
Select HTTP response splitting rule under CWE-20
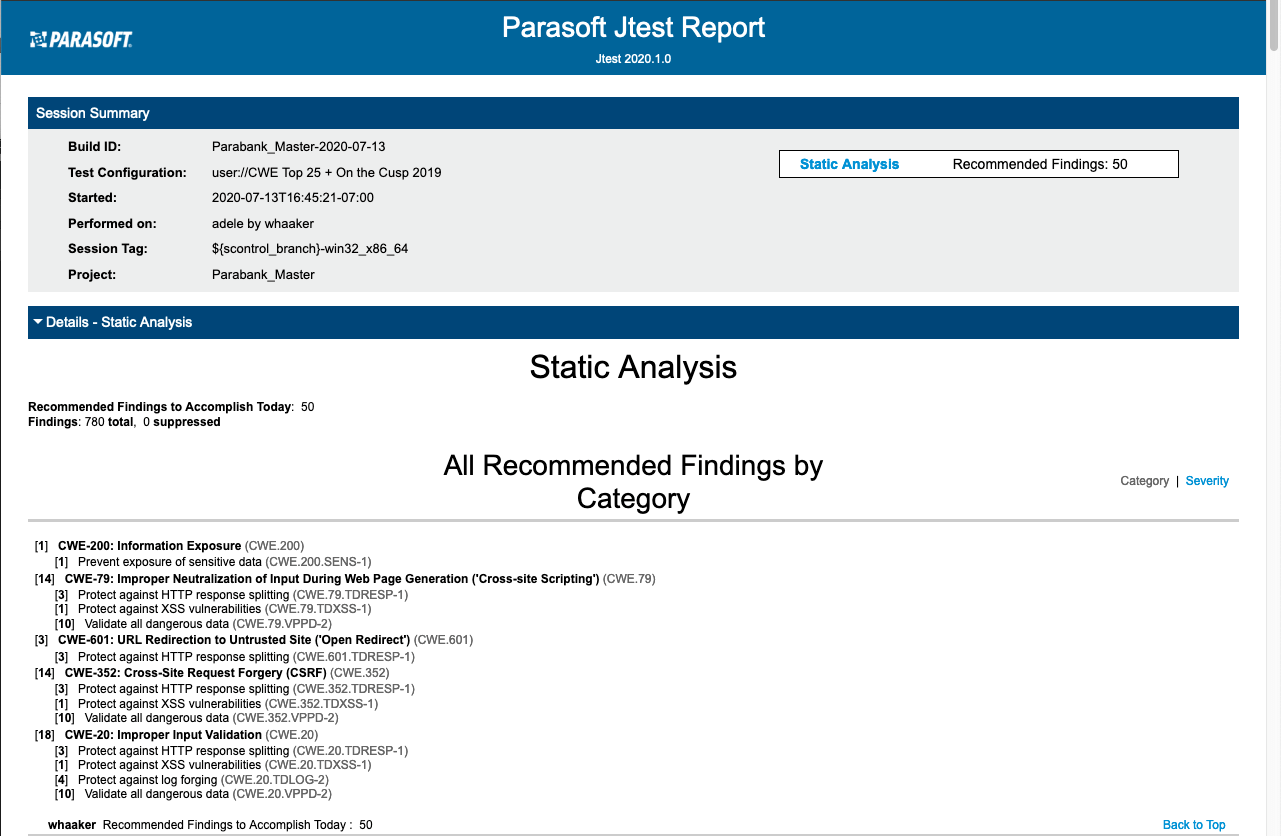point(183,751)
